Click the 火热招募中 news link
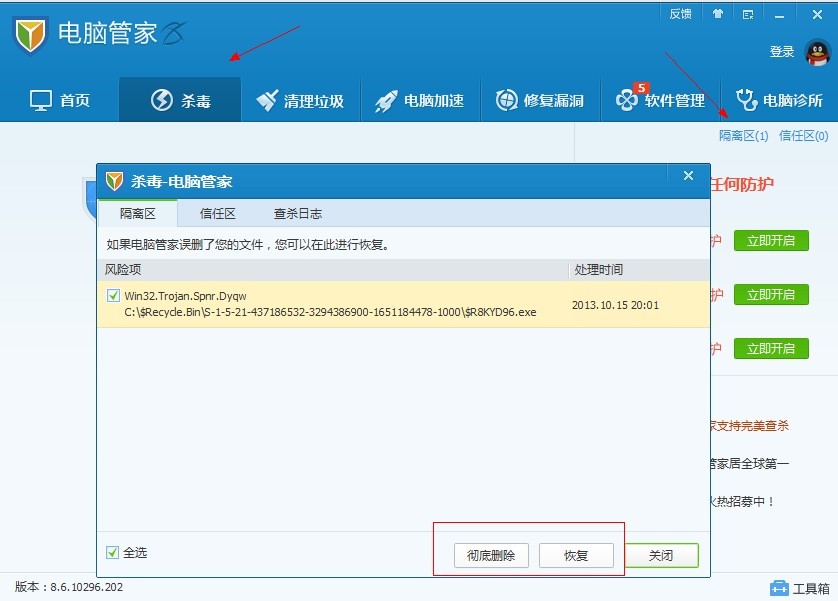The width and height of the screenshot is (838, 601). tap(743, 502)
